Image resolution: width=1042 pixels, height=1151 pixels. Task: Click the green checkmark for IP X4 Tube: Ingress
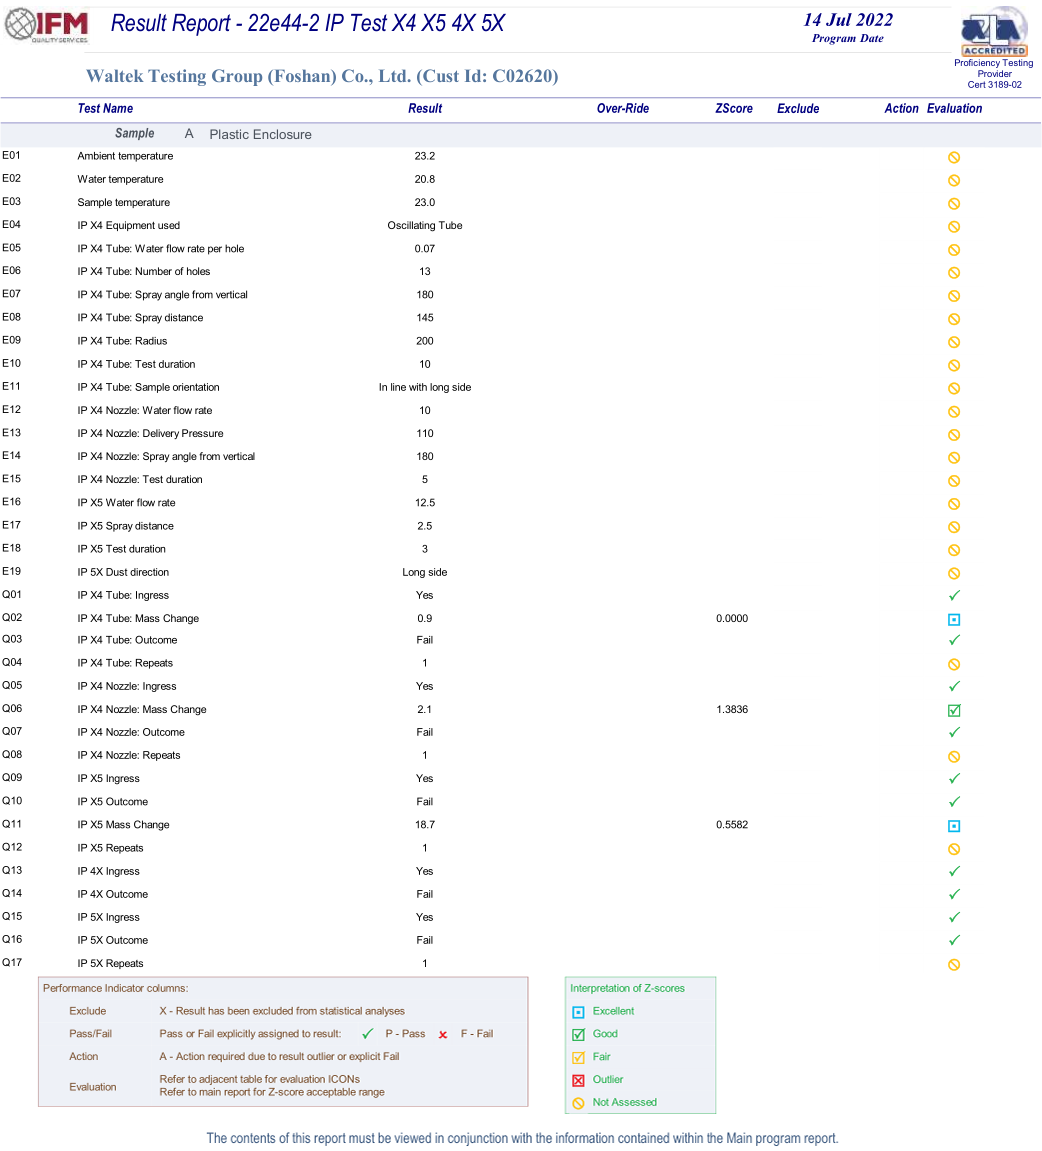point(954,596)
